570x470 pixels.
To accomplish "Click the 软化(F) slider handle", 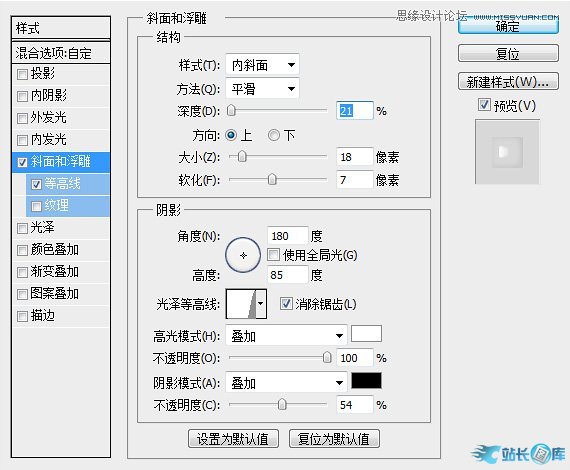I will click(272, 179).
